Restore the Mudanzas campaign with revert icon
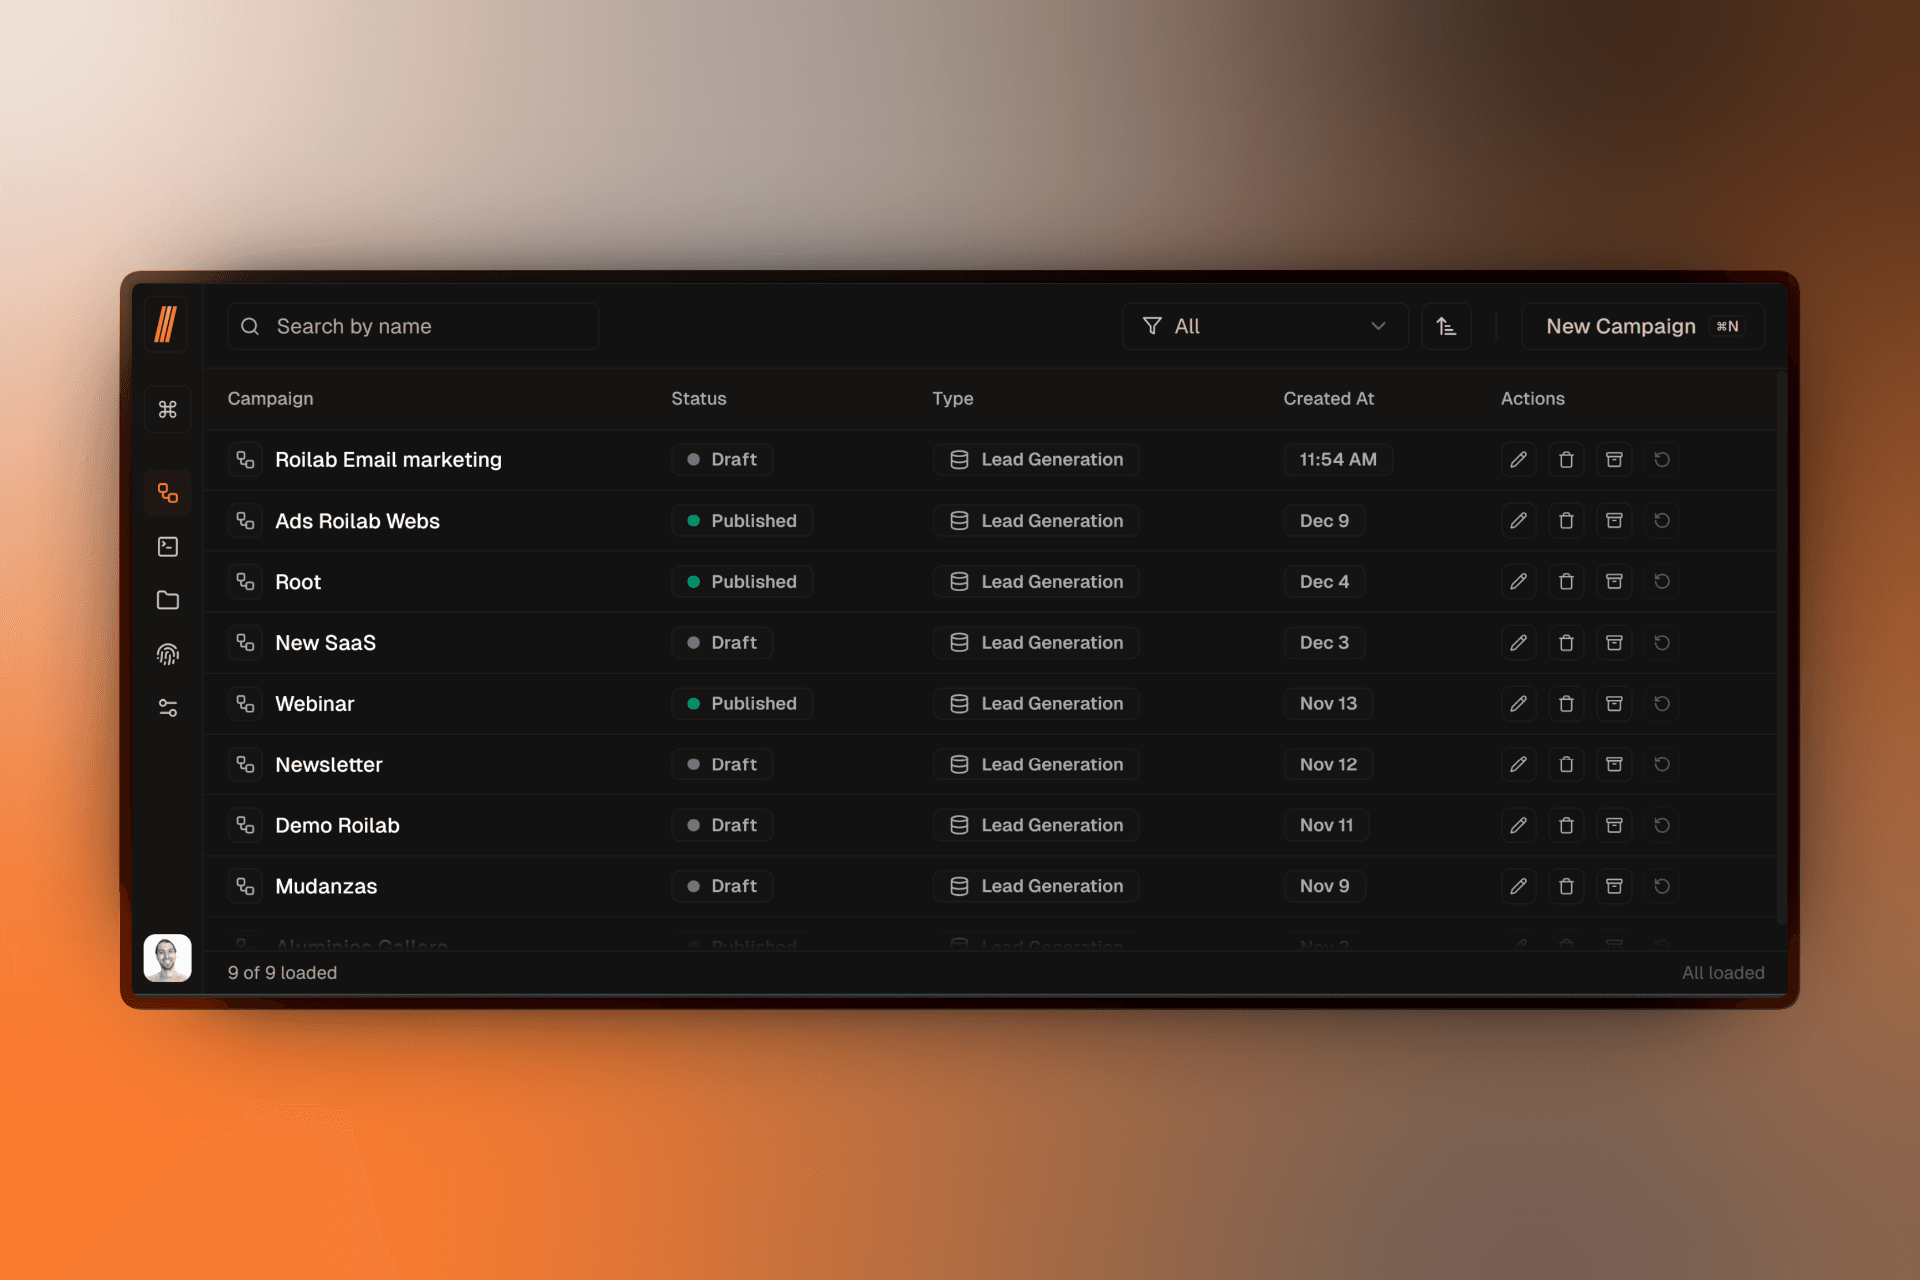The width and height of the screenshot is (1920, 1280). pos(1662,886)
